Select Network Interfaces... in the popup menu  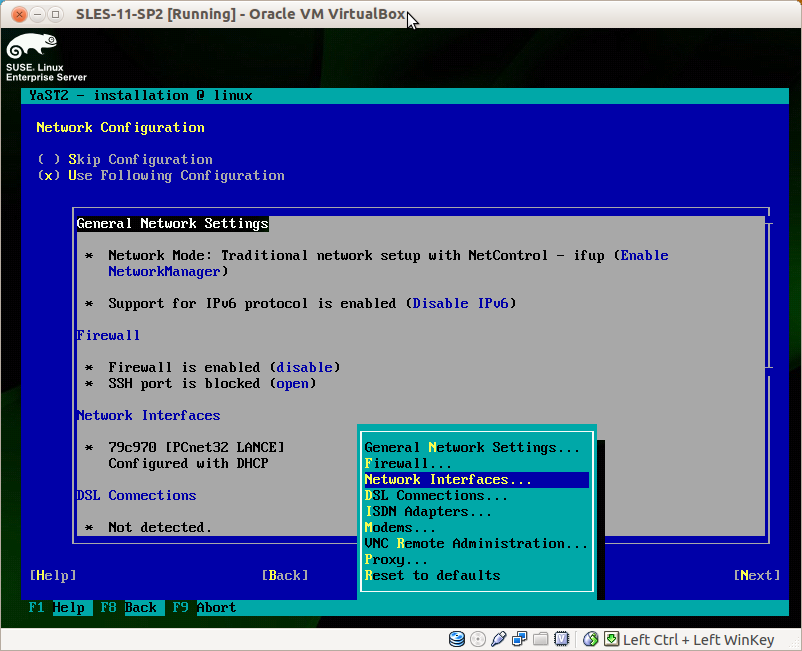[x=476, y=479]
